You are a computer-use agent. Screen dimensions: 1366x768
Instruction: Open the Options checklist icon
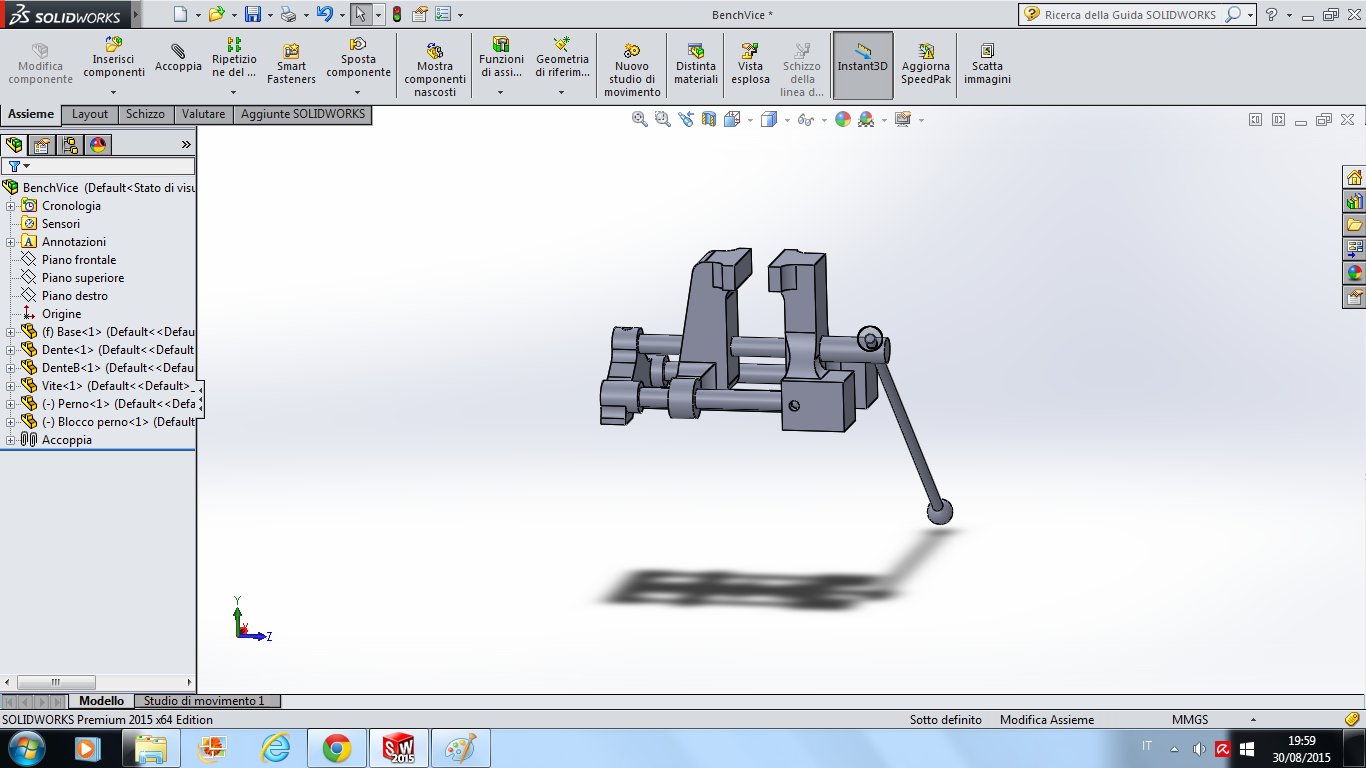pos(443,14)
